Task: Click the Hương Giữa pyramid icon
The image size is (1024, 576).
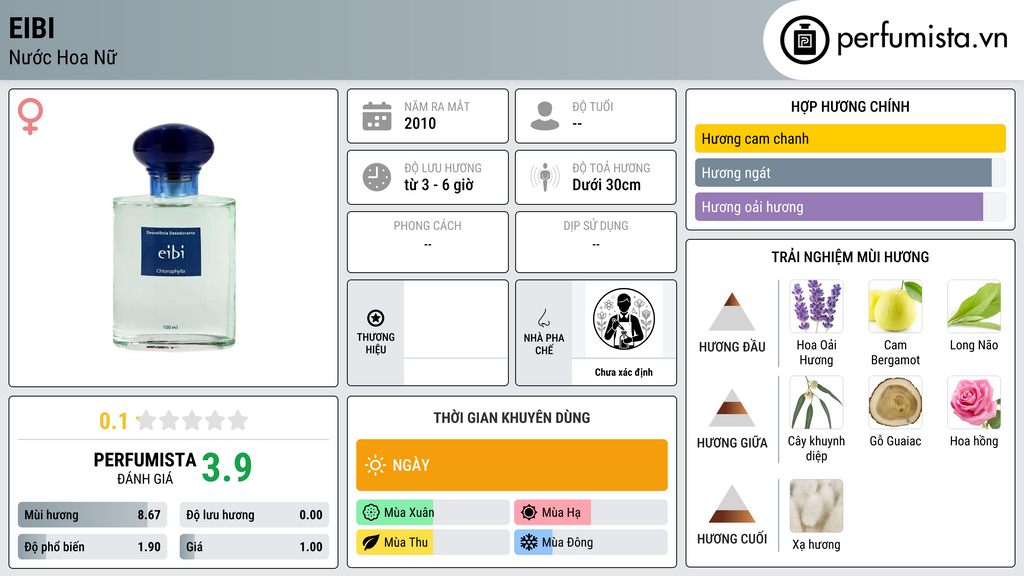Action: click(x=732, y=408)
